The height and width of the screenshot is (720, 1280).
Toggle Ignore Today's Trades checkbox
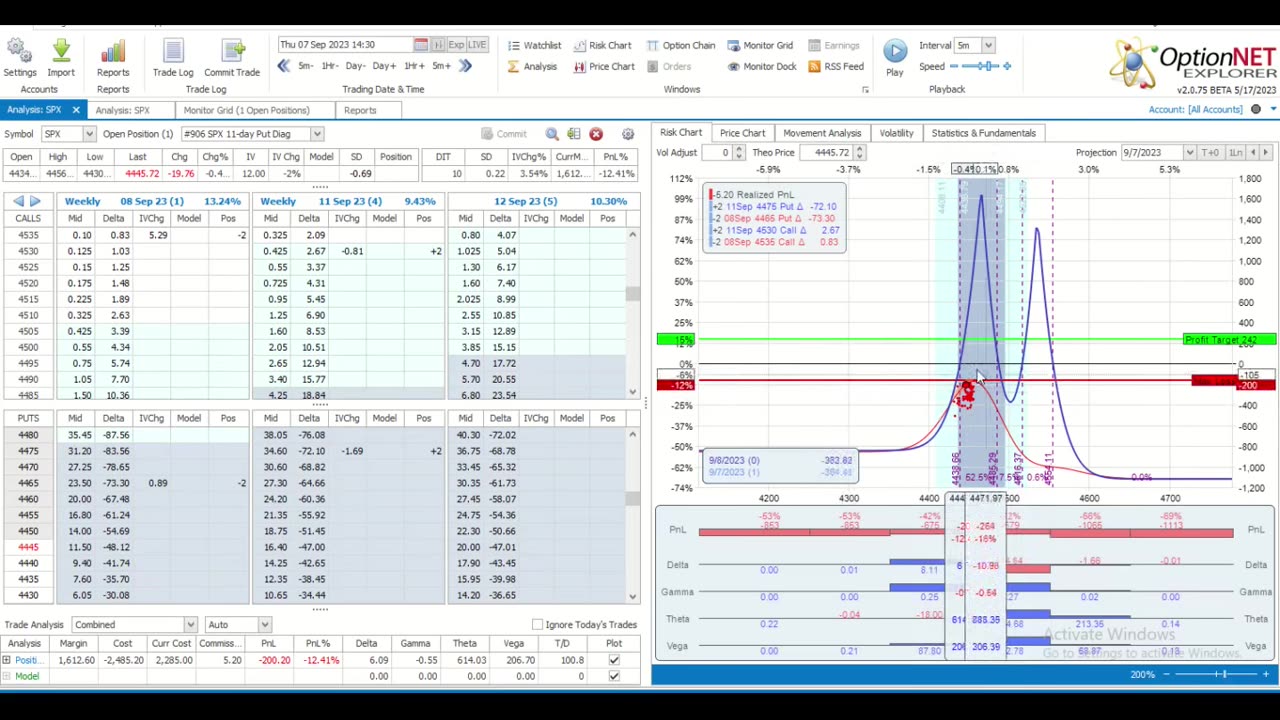pos(537,625)
